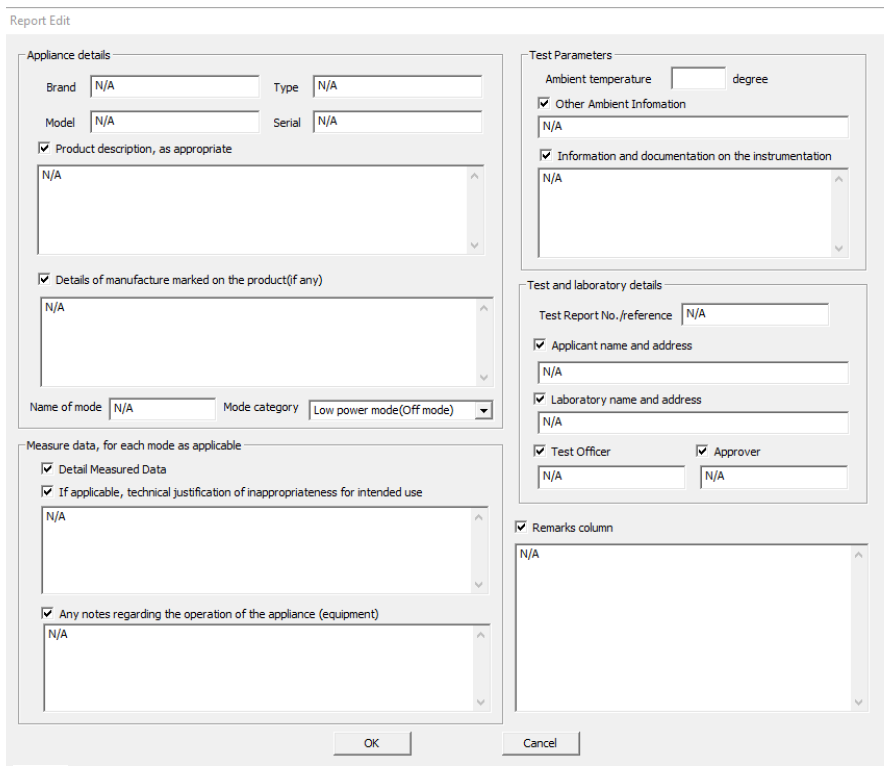Uncheck the Test Officer checkbox
This screenshot has width=888, height=769.
540,452
